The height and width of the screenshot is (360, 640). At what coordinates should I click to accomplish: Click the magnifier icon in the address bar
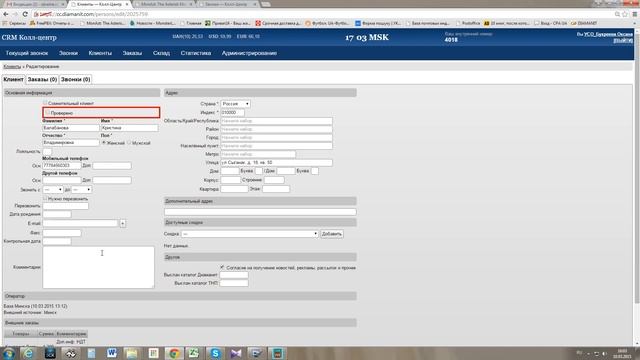point(617,14)
